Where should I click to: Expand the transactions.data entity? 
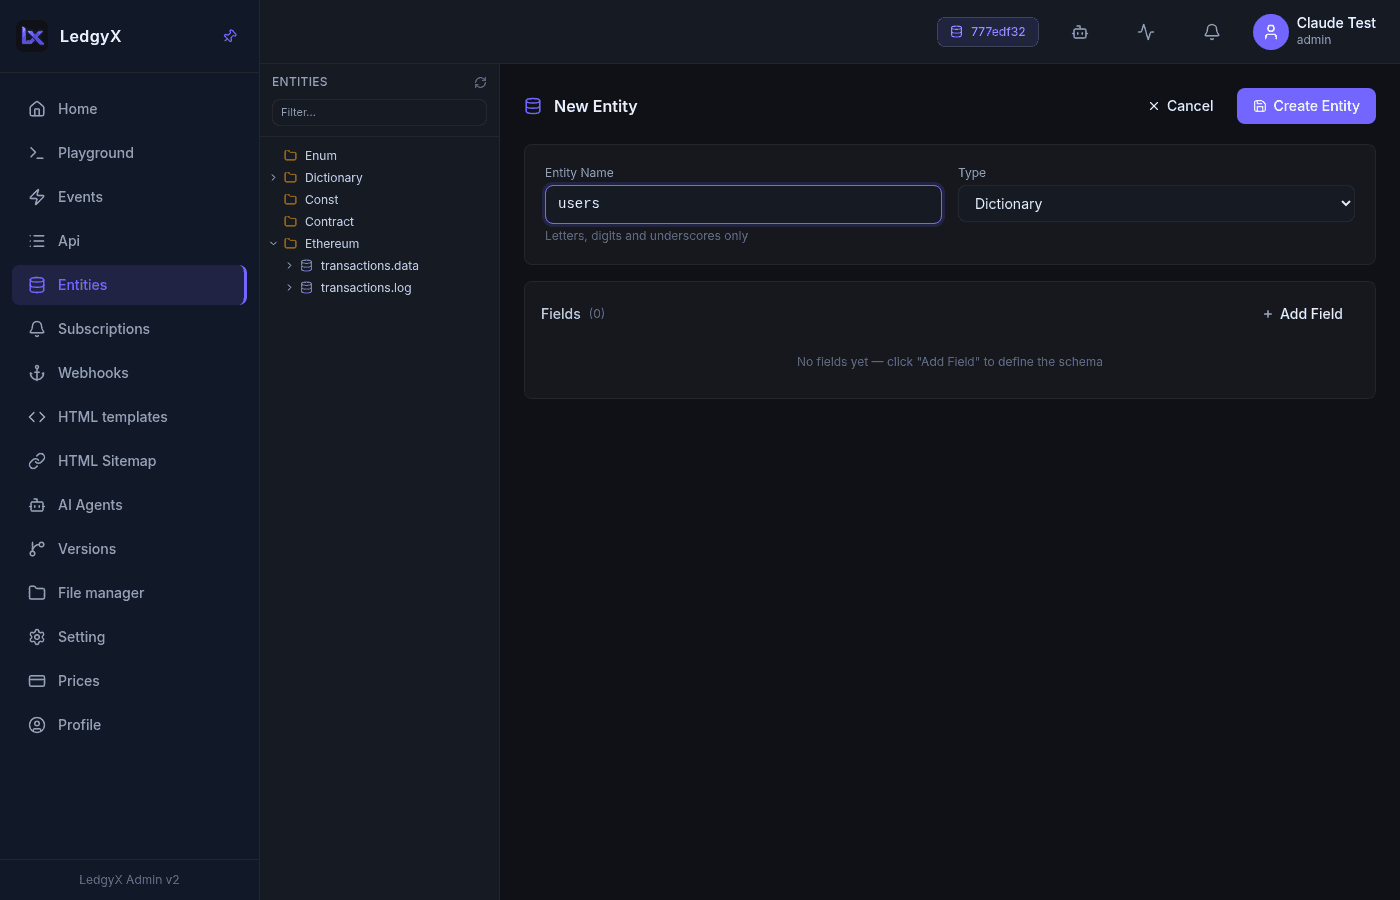pyautogui.click(x=289, y=266)
